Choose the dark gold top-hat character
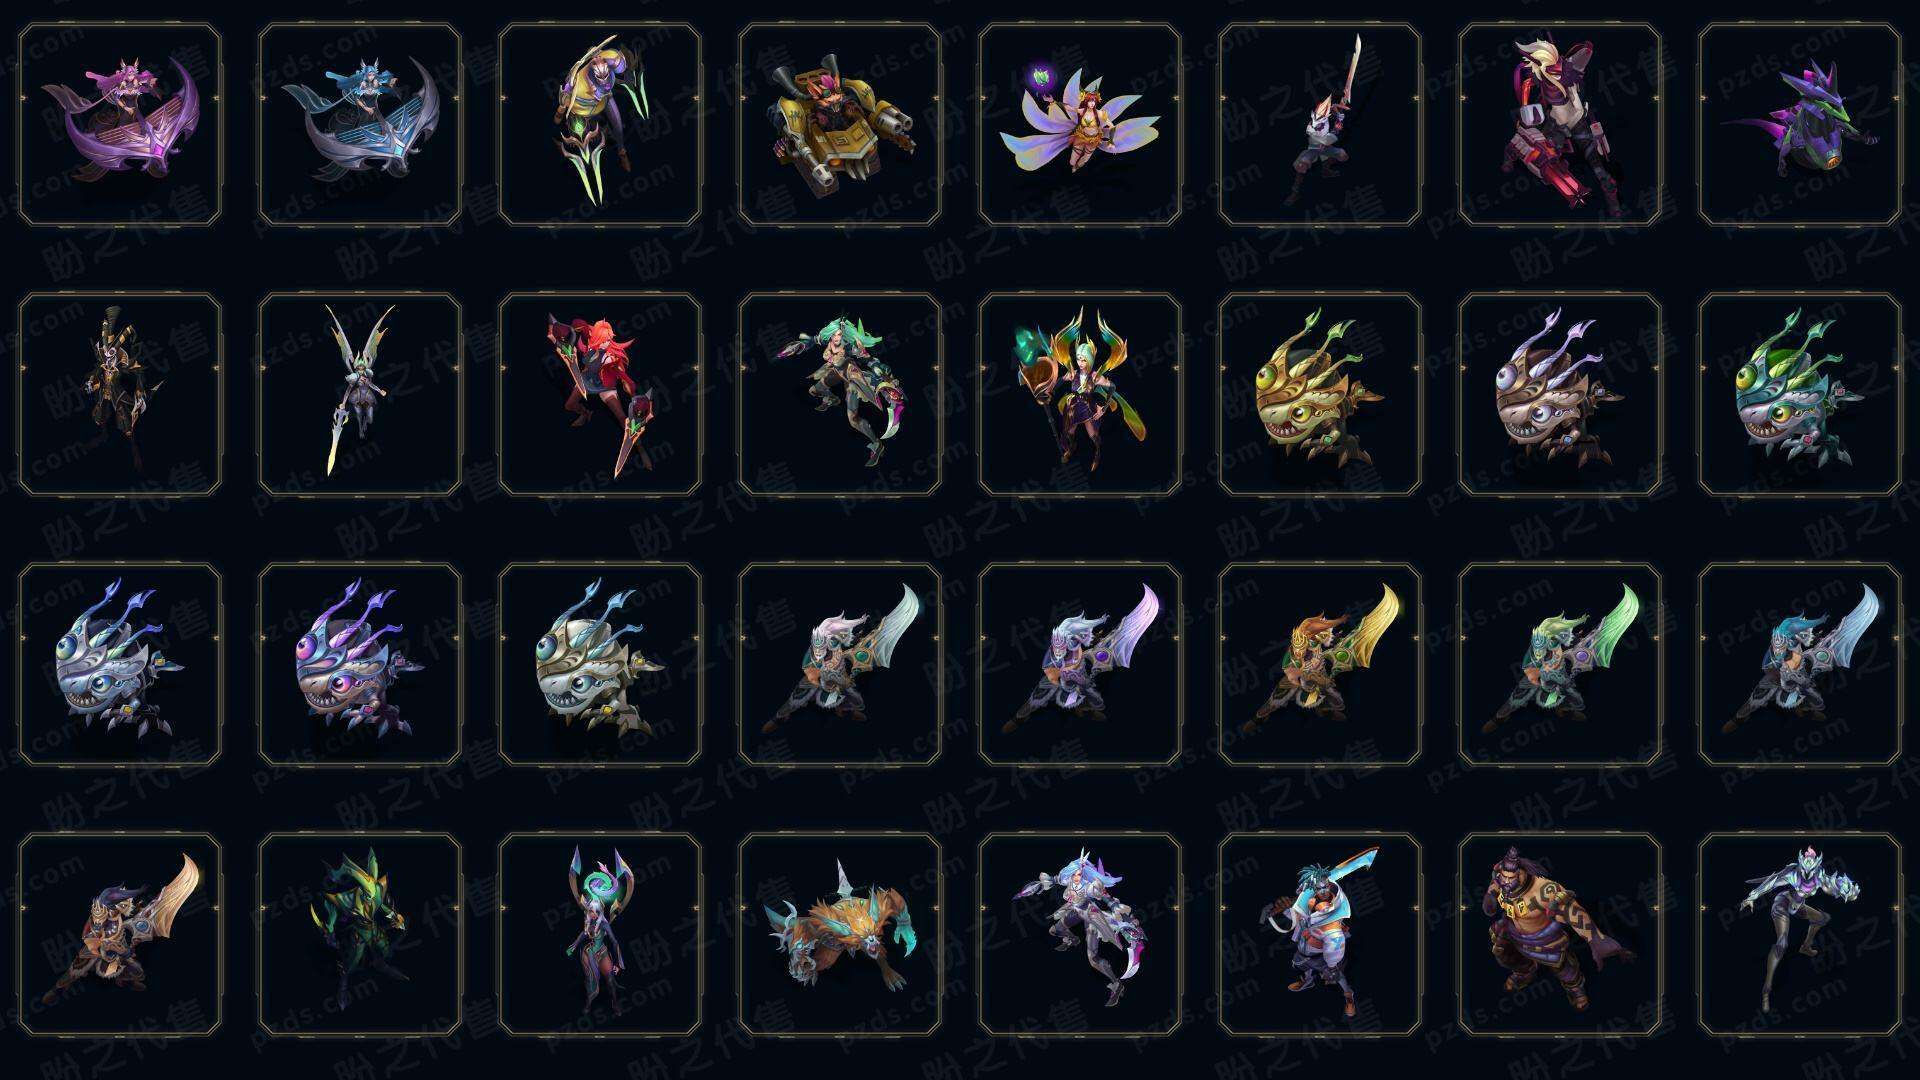Viewport: 1920px width, 1080px height. click(x=120, y=394)
